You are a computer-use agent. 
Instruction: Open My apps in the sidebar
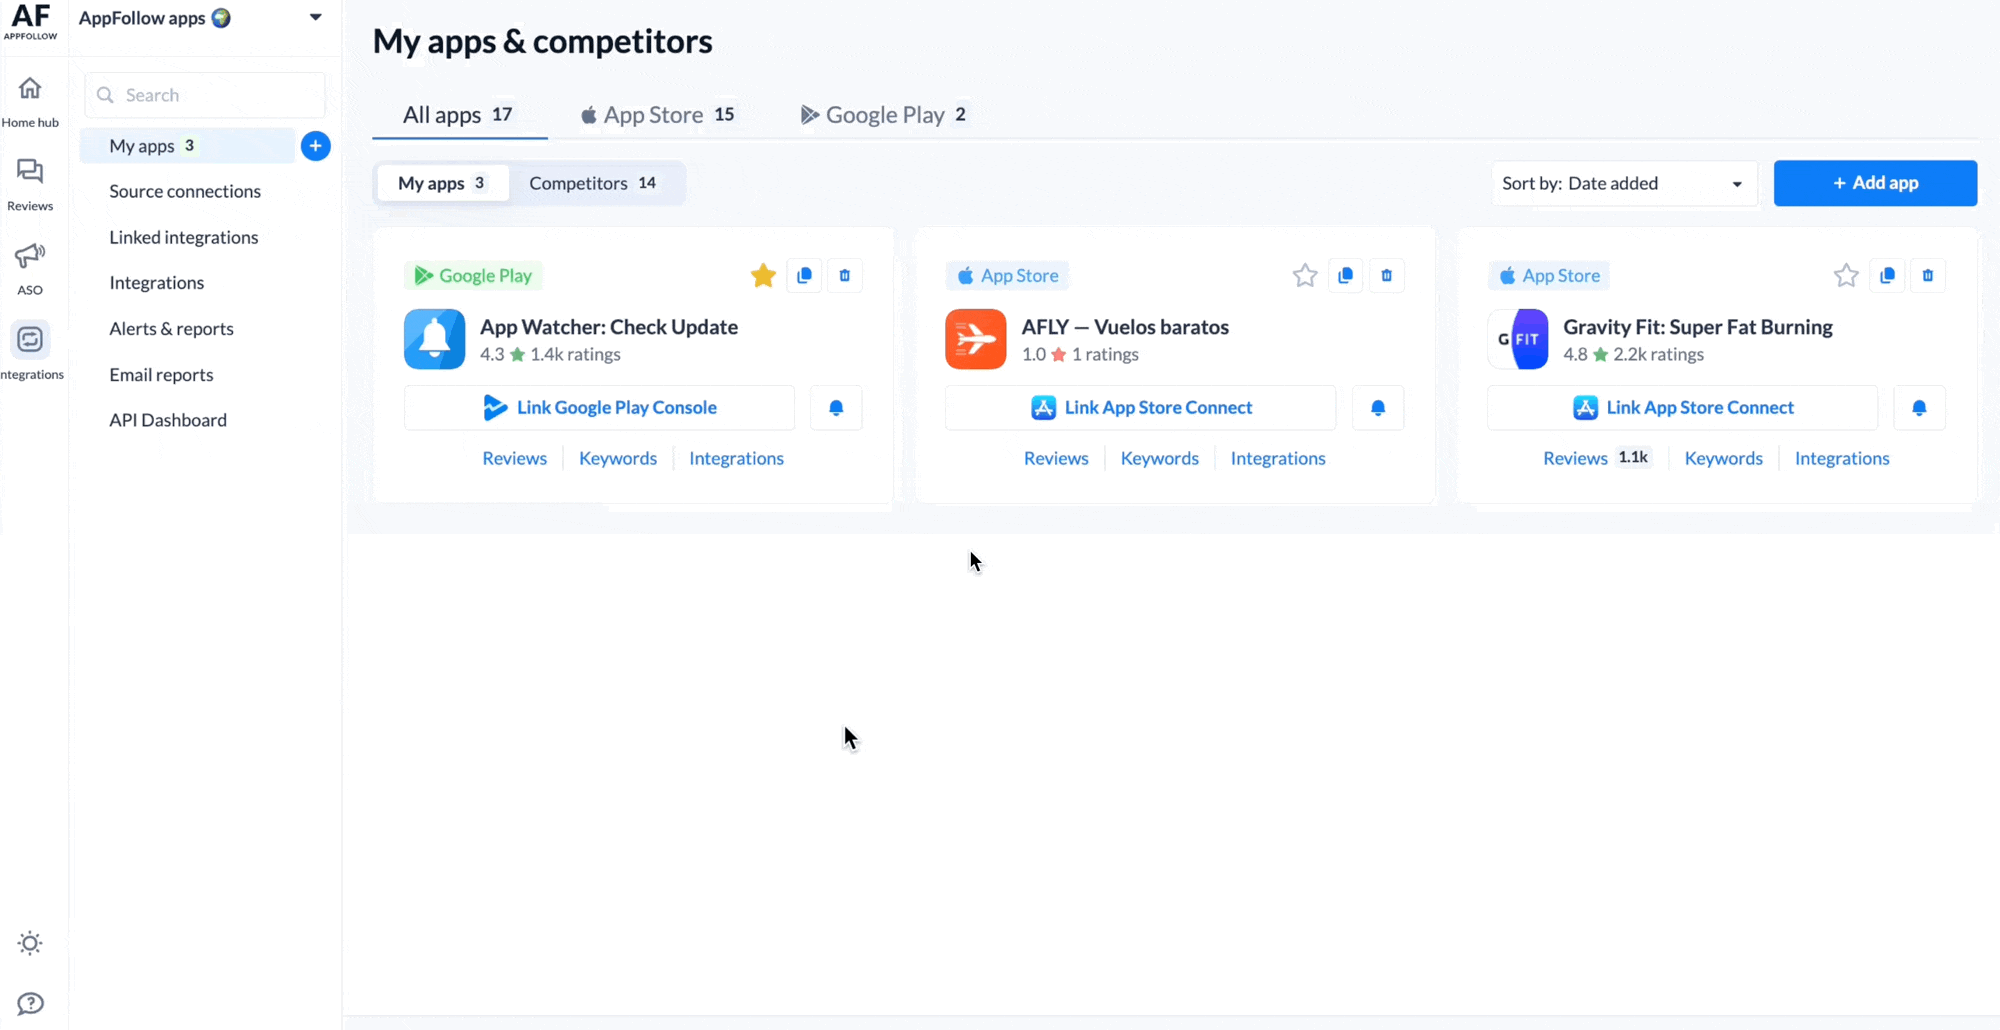[188, 146]
